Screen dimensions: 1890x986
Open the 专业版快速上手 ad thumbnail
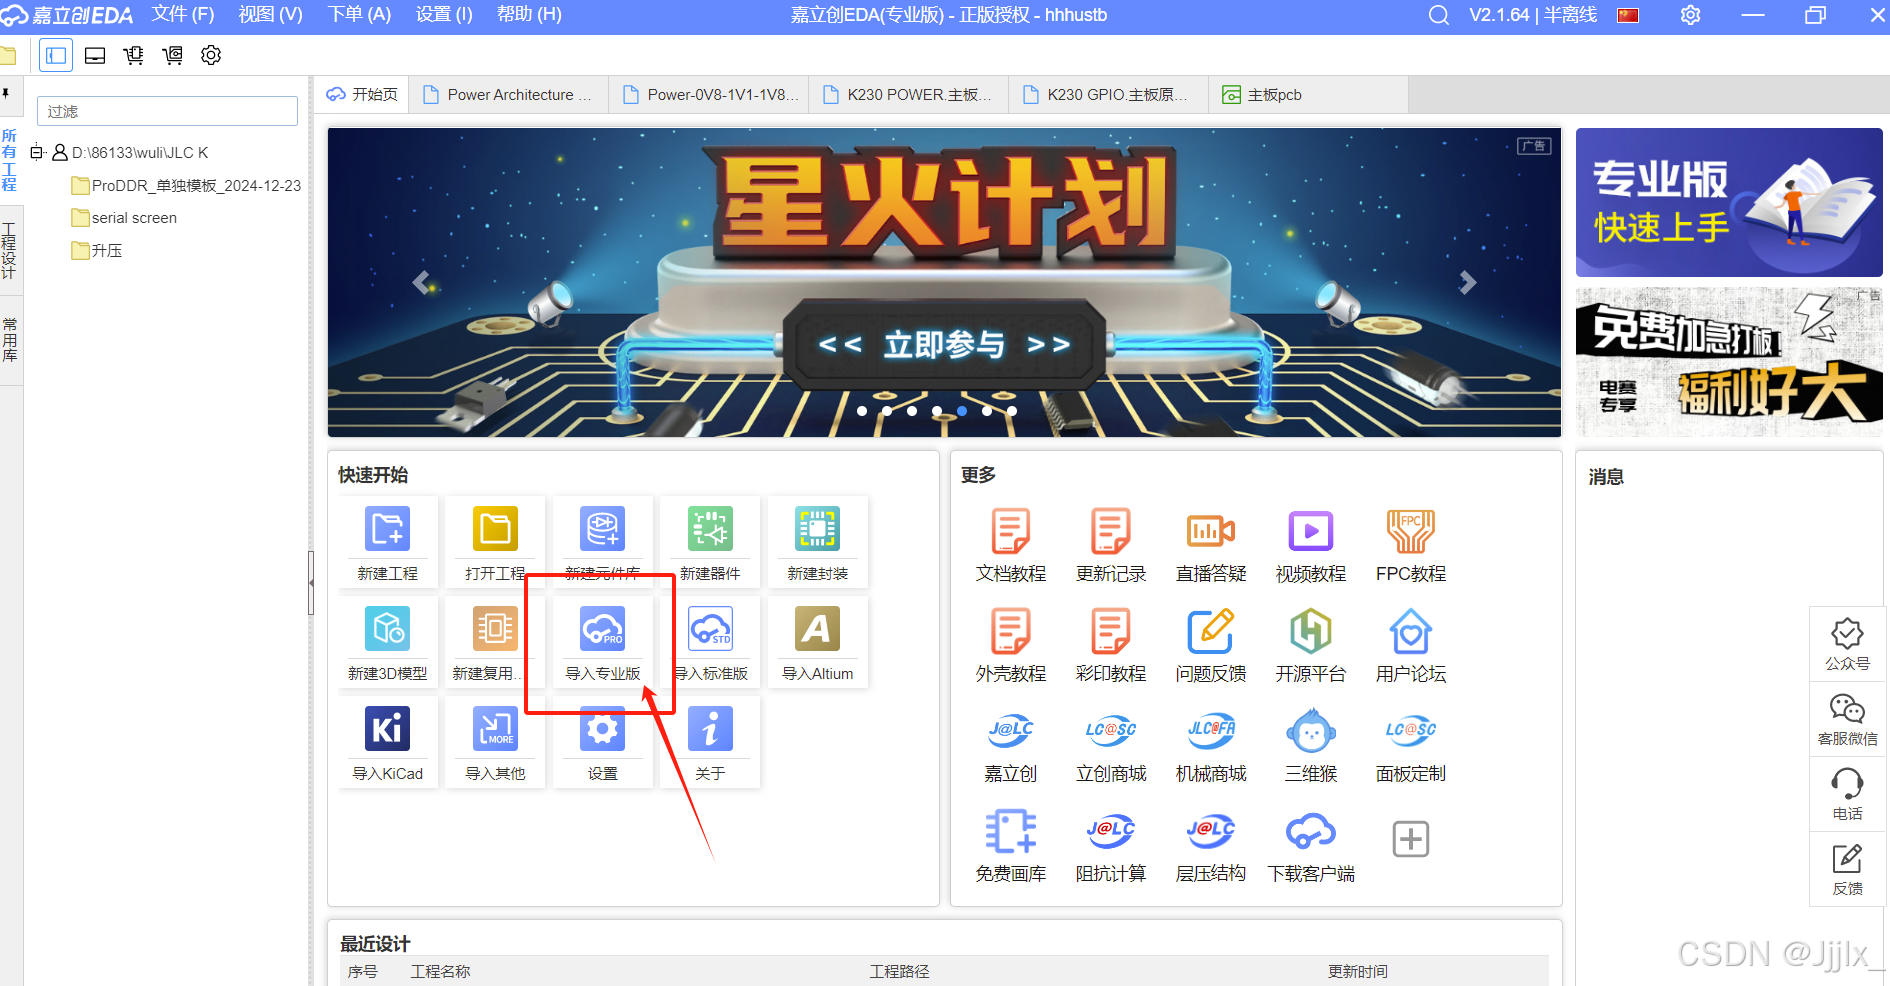pos(1729,202)
